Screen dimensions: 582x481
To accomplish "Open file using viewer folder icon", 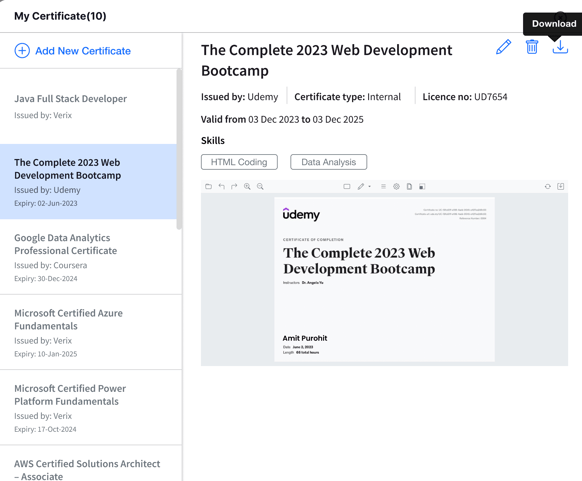I will [209, 186].
